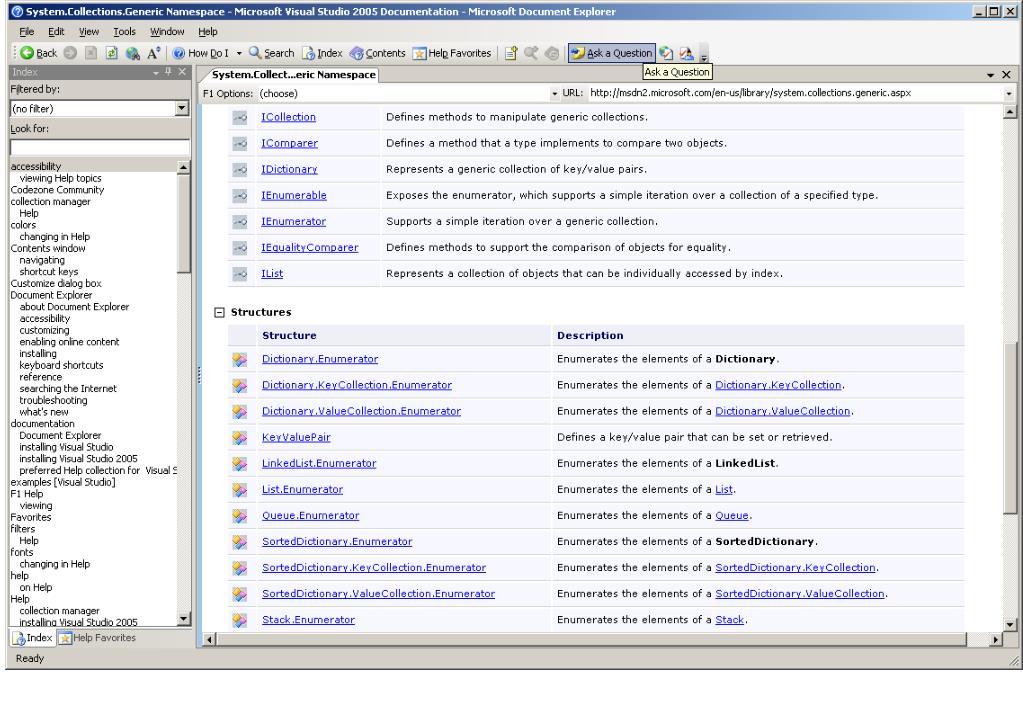Open the KeyValuePair structure link
Image resolution: width=1023 pixels, height=708 pixels.
point(296,437)
